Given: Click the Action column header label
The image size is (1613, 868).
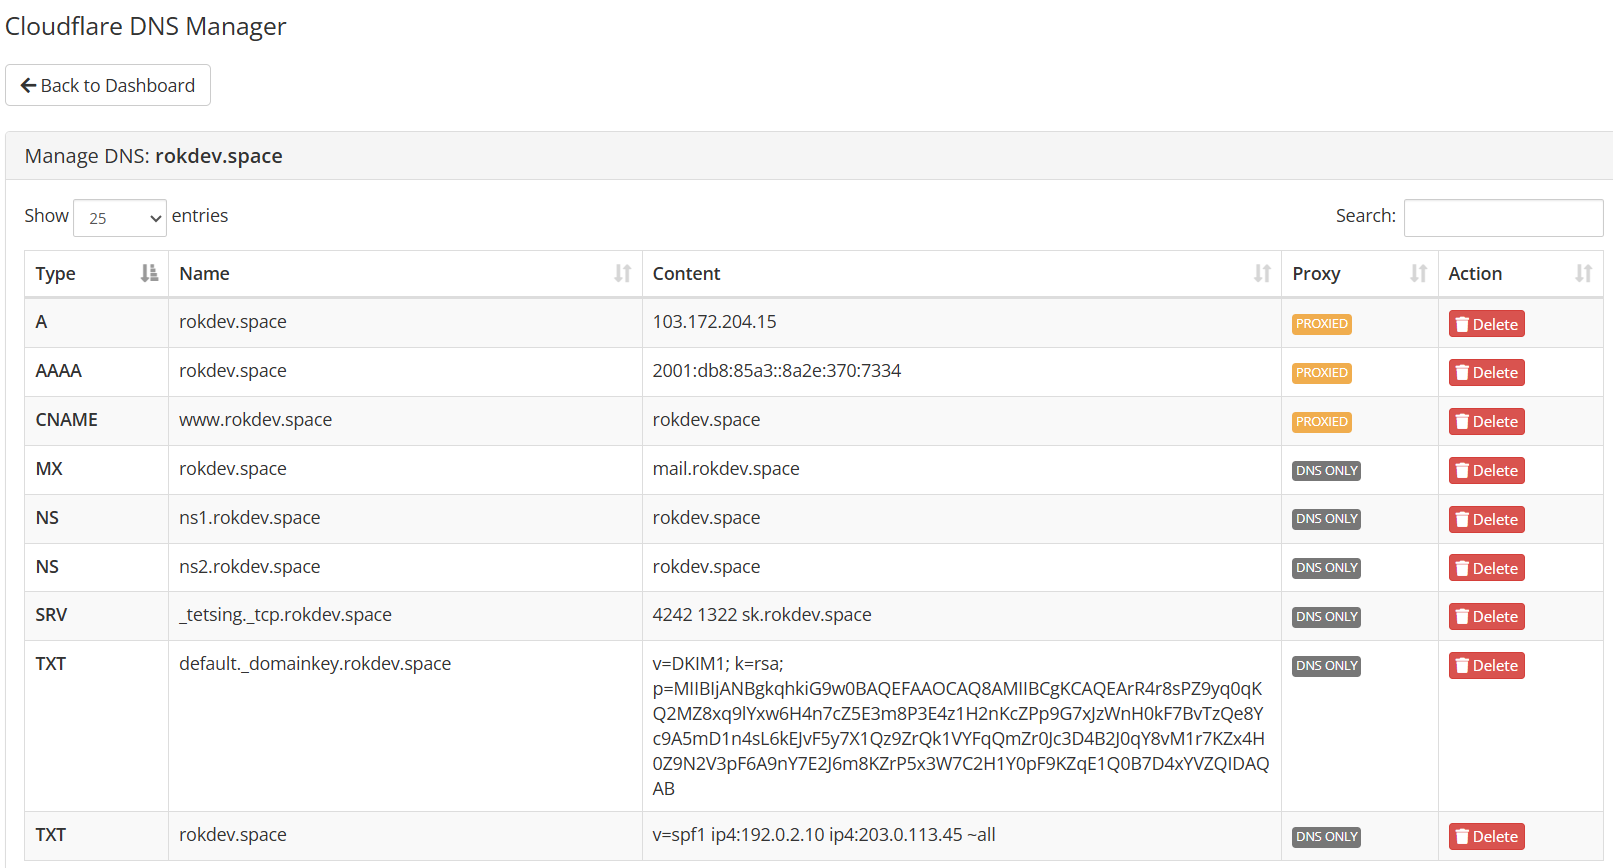Looking at the screenshot, I should click(1475, 274).
